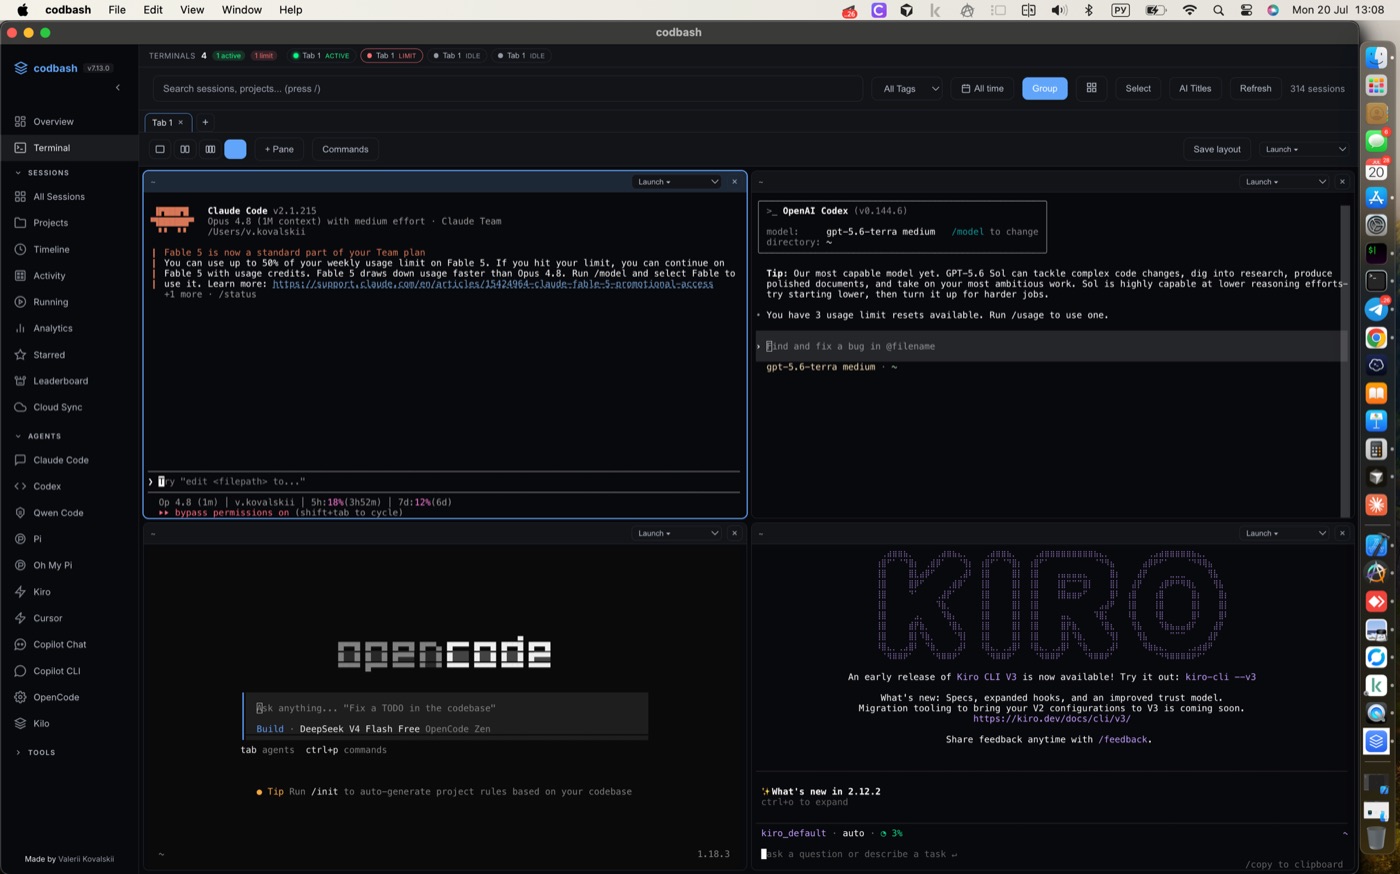1400x874 pixels.
Task: Select the highlighted four-pane grid layout
Action: 235,149
